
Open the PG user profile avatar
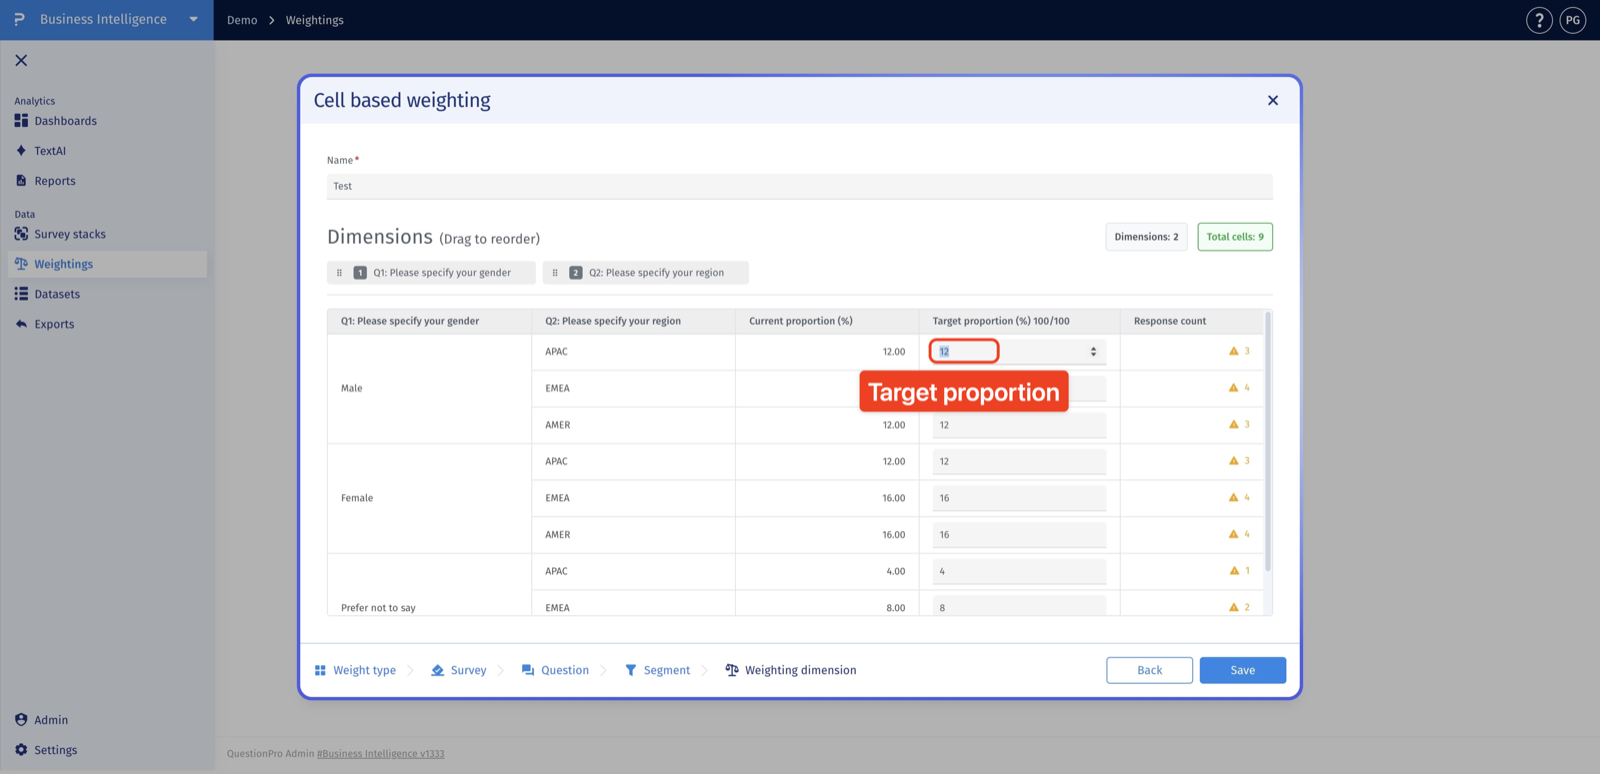pyautogui.click(x=1573, y=20)
